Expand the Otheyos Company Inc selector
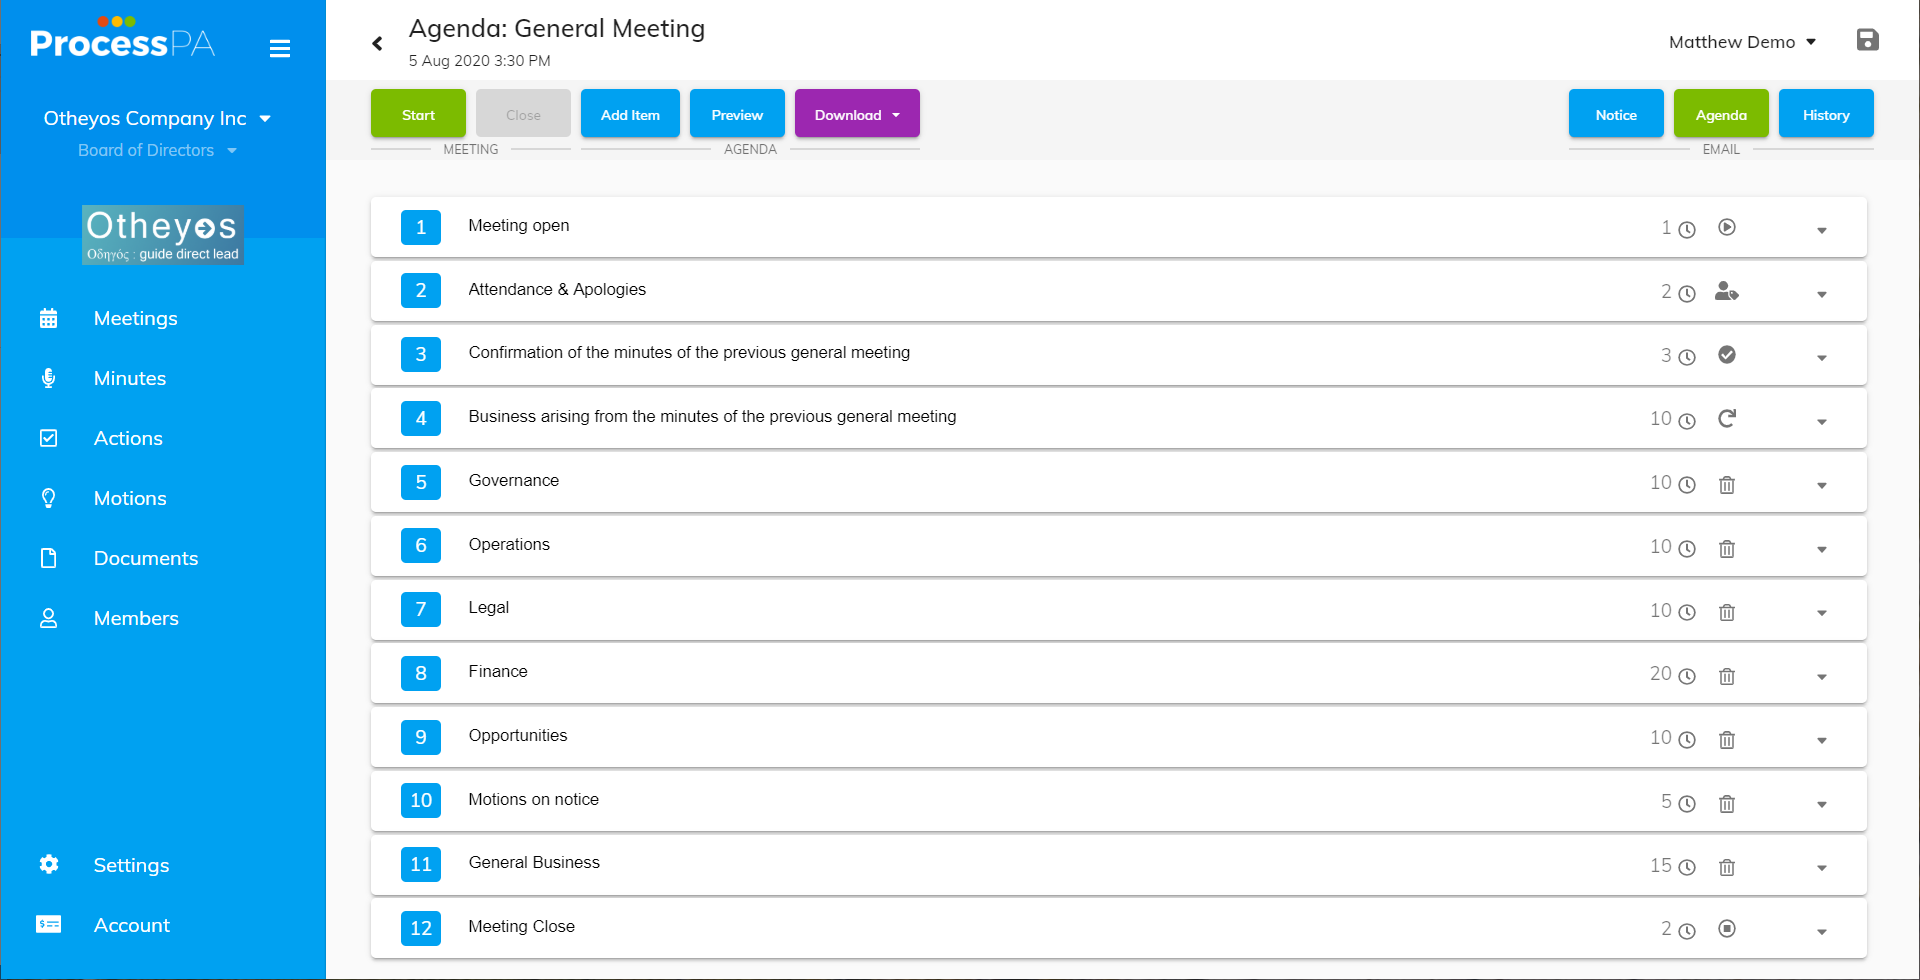Viewport: 1920px width, 980px height. [157, 118]
